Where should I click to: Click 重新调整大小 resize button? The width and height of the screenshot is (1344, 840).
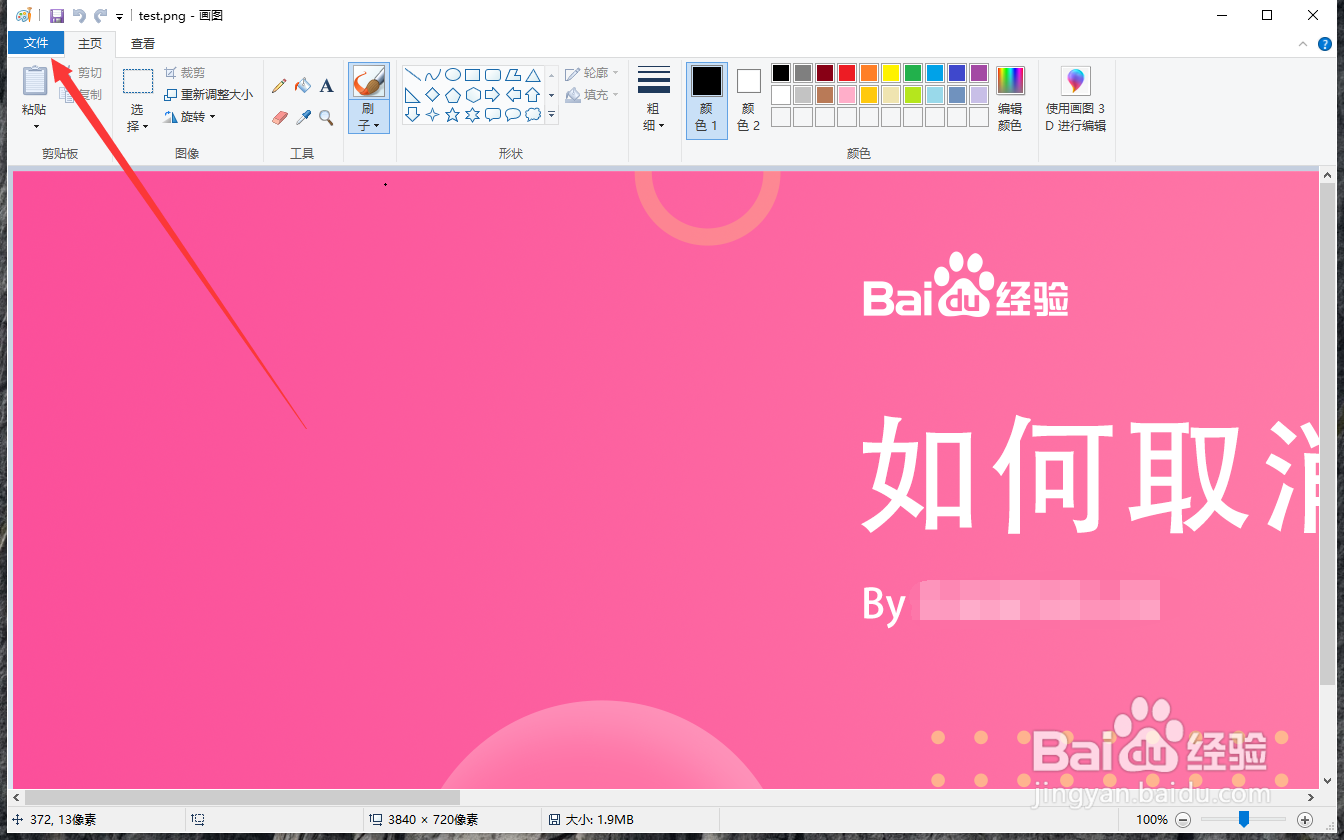pos(208,95)
